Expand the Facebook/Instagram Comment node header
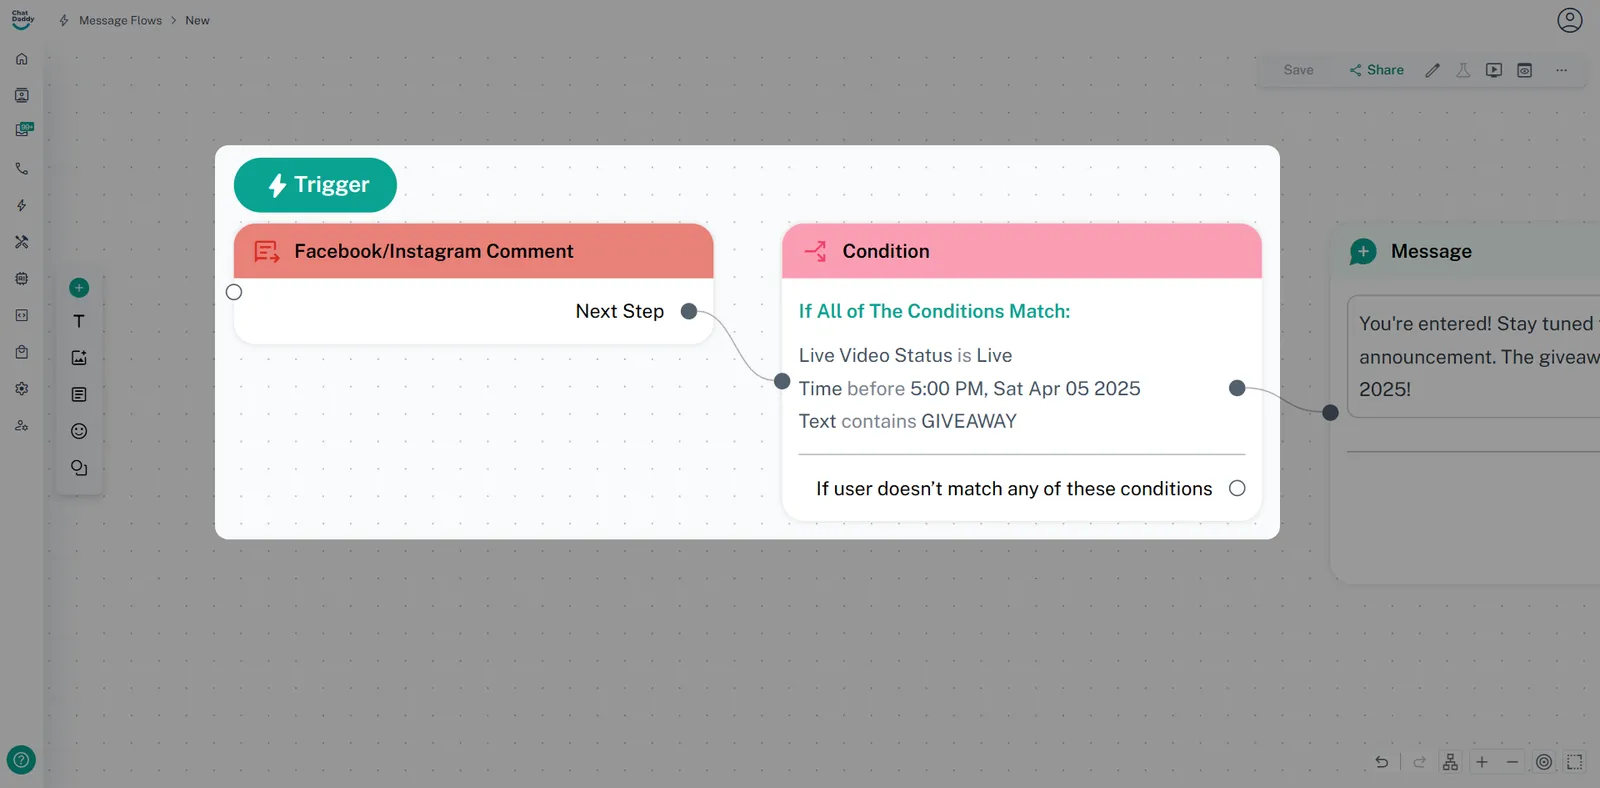Screen dimensions: 1600x788 (x=473, y=251)
